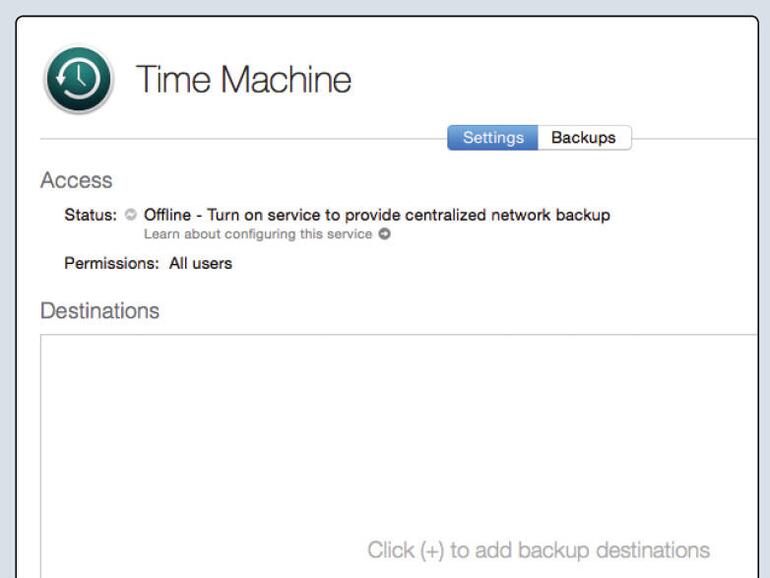Click the gray offline status indicator dot
This screenshot has height=578, width=770.
131,215
